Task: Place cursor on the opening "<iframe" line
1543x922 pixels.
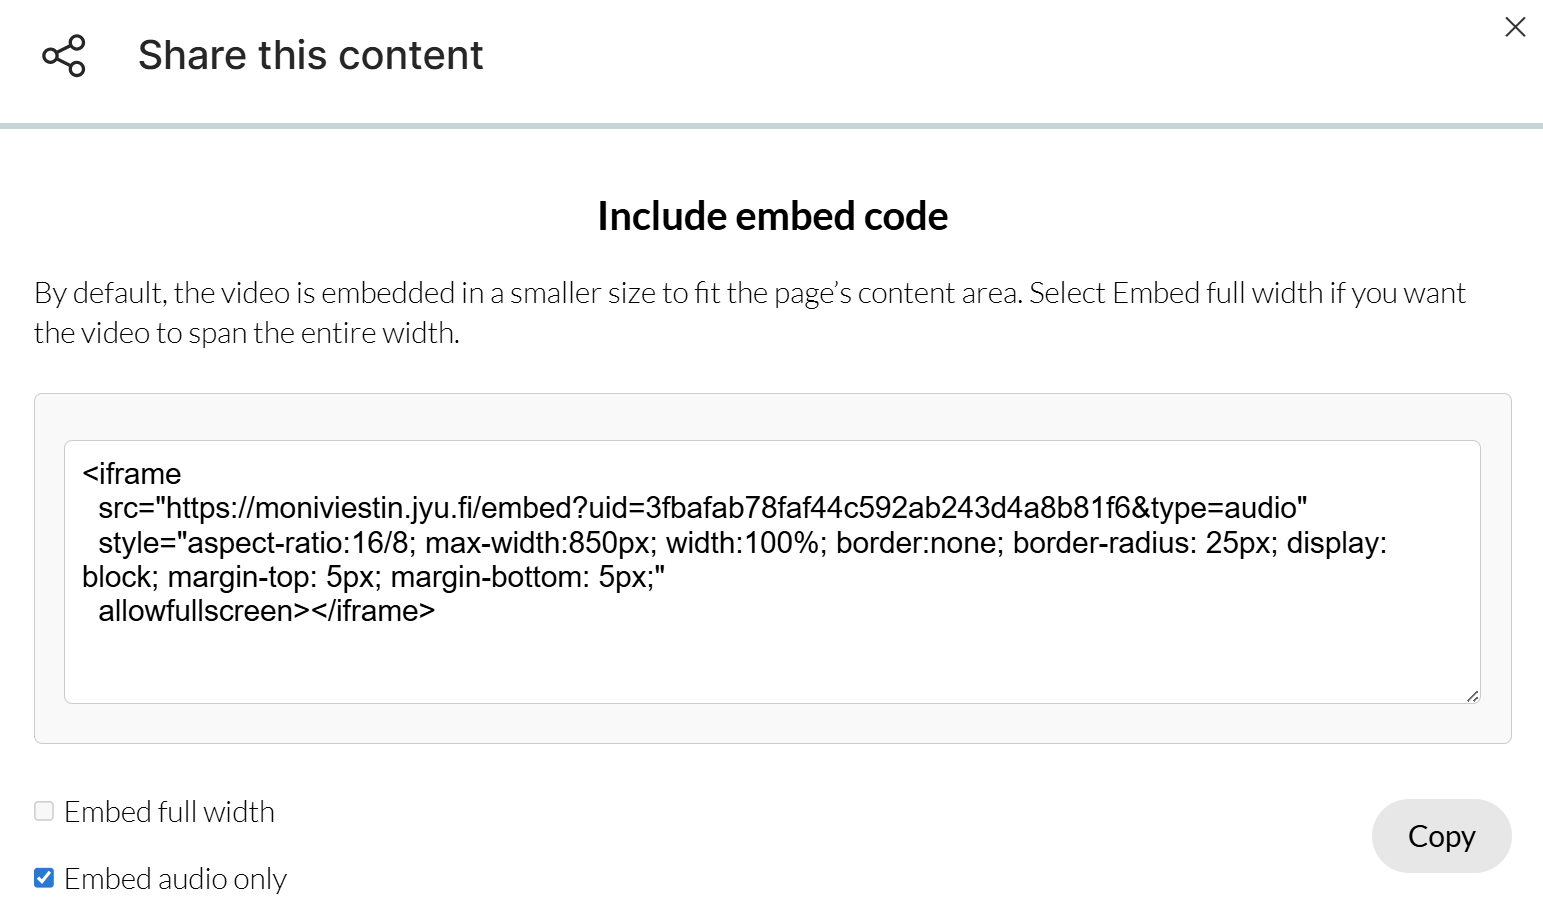Action: (132, 474)
